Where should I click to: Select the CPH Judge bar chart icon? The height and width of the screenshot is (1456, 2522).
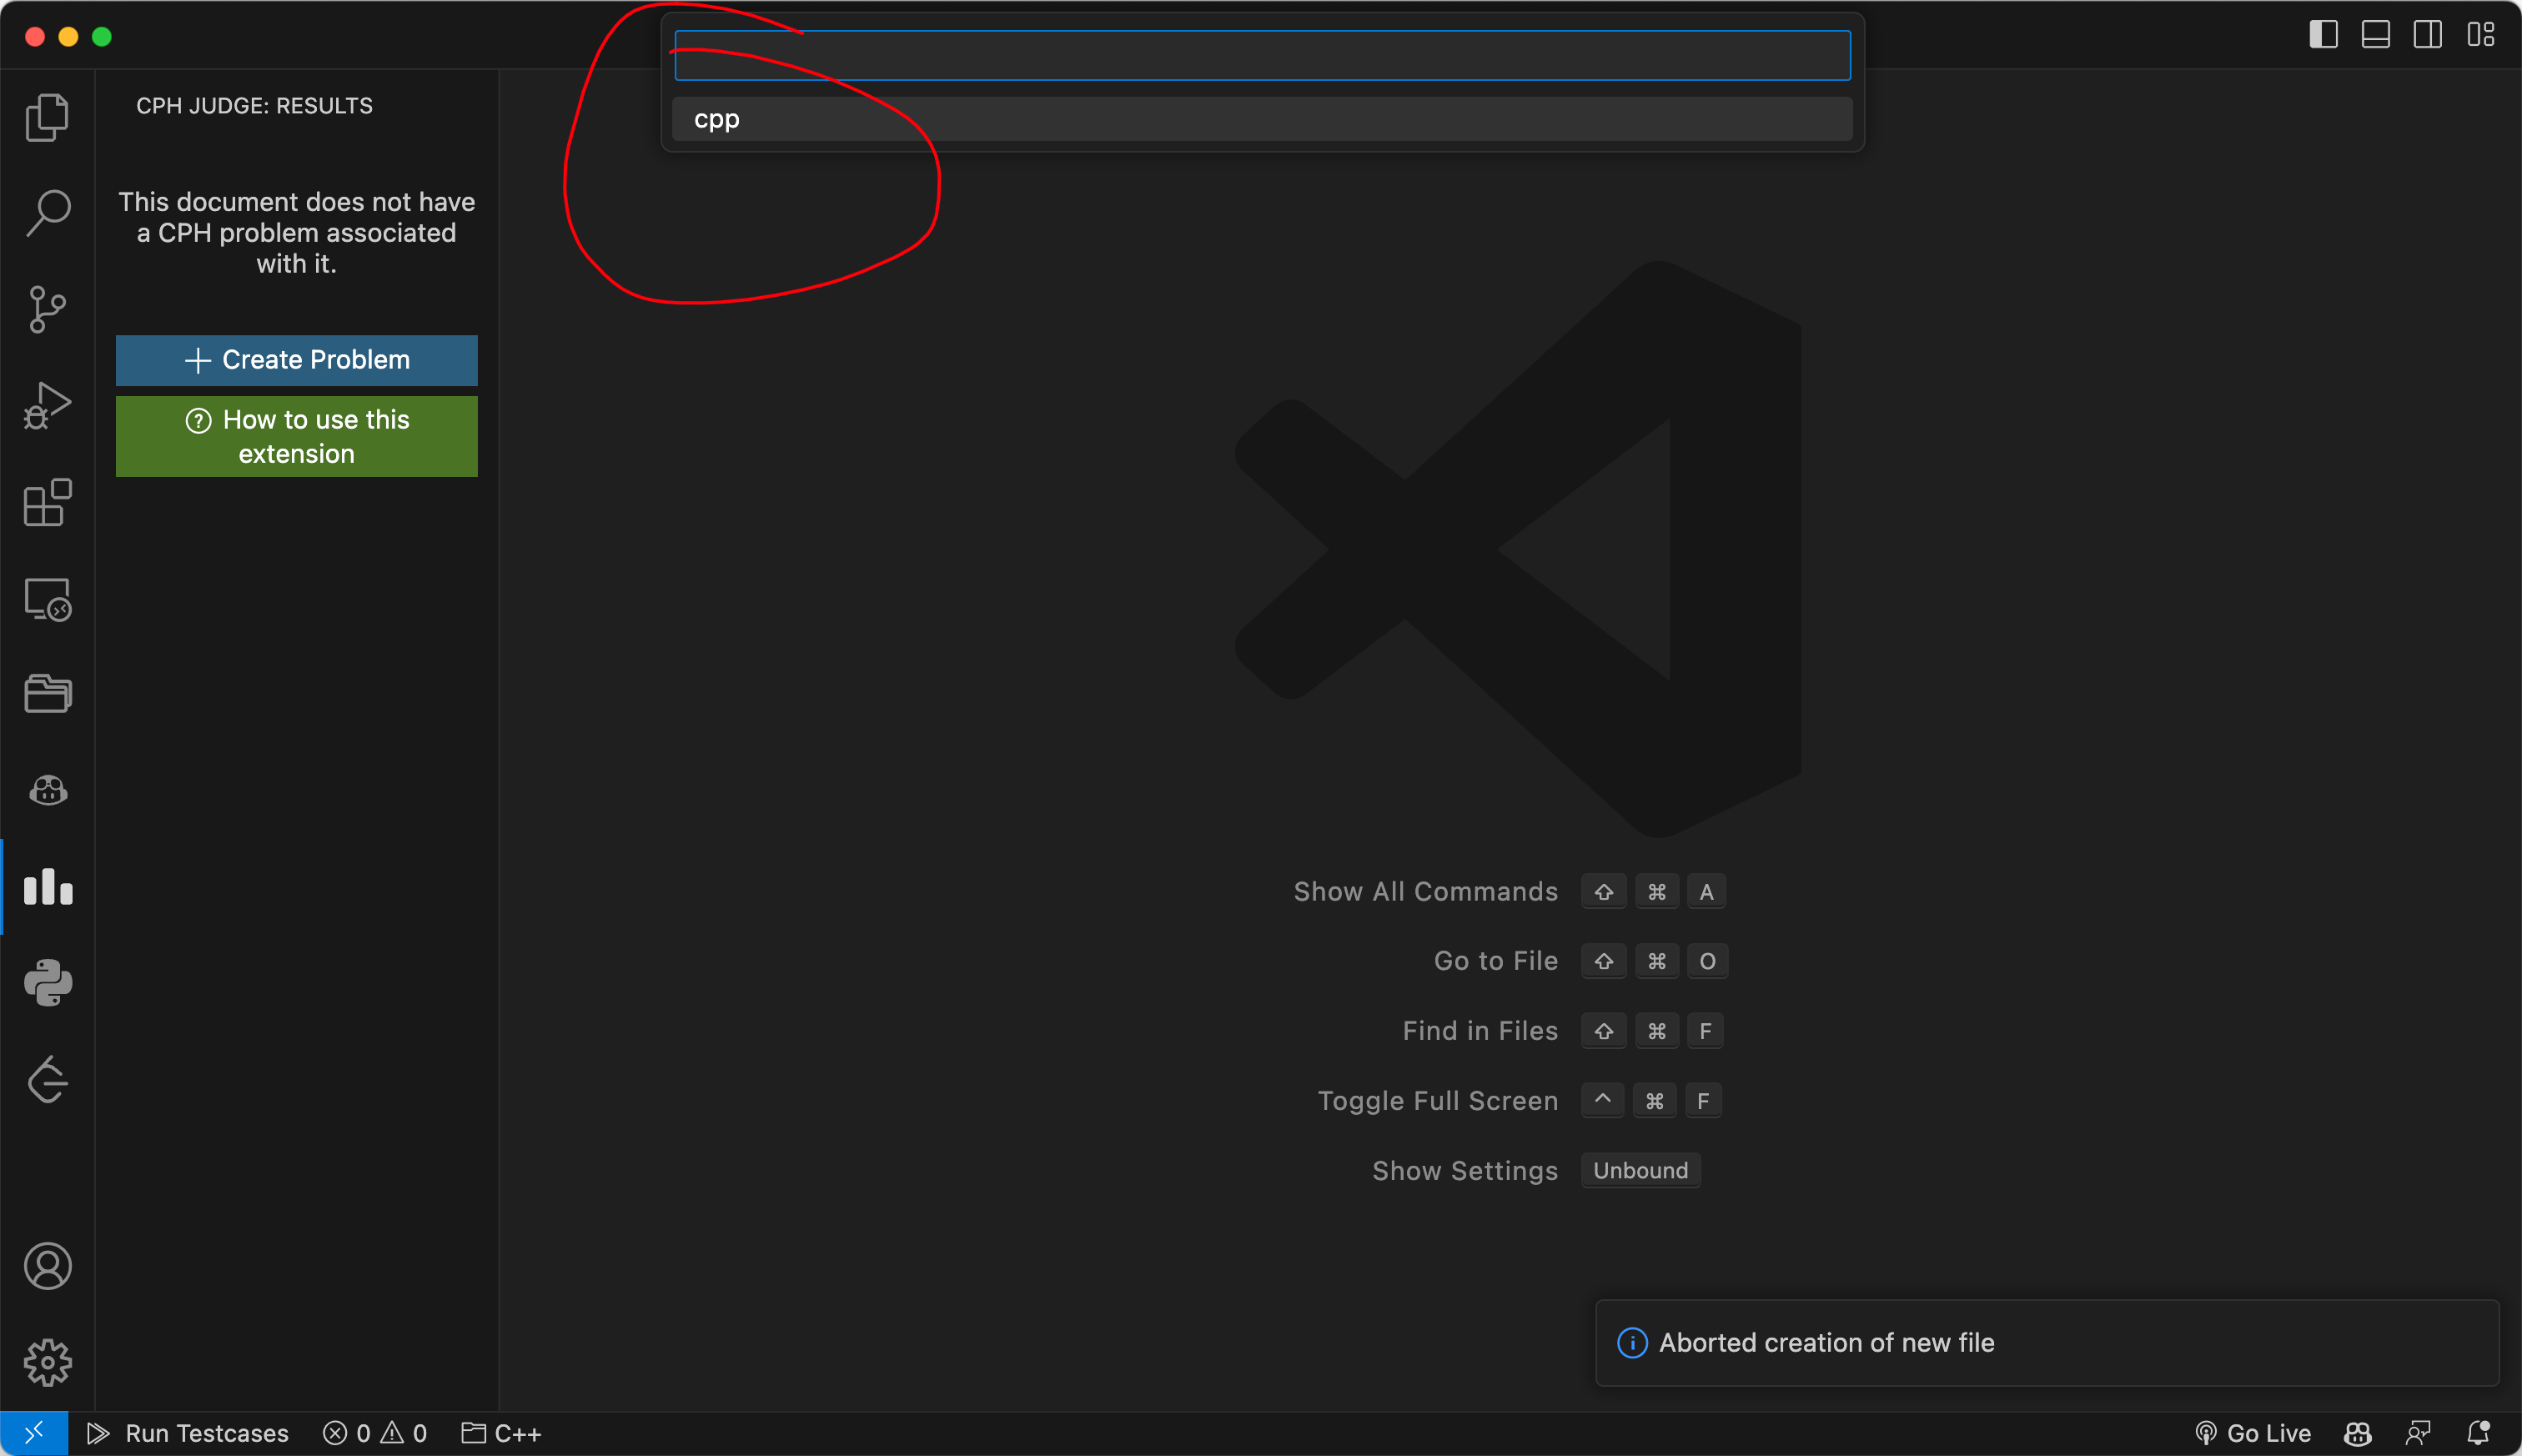click(47, 887)
